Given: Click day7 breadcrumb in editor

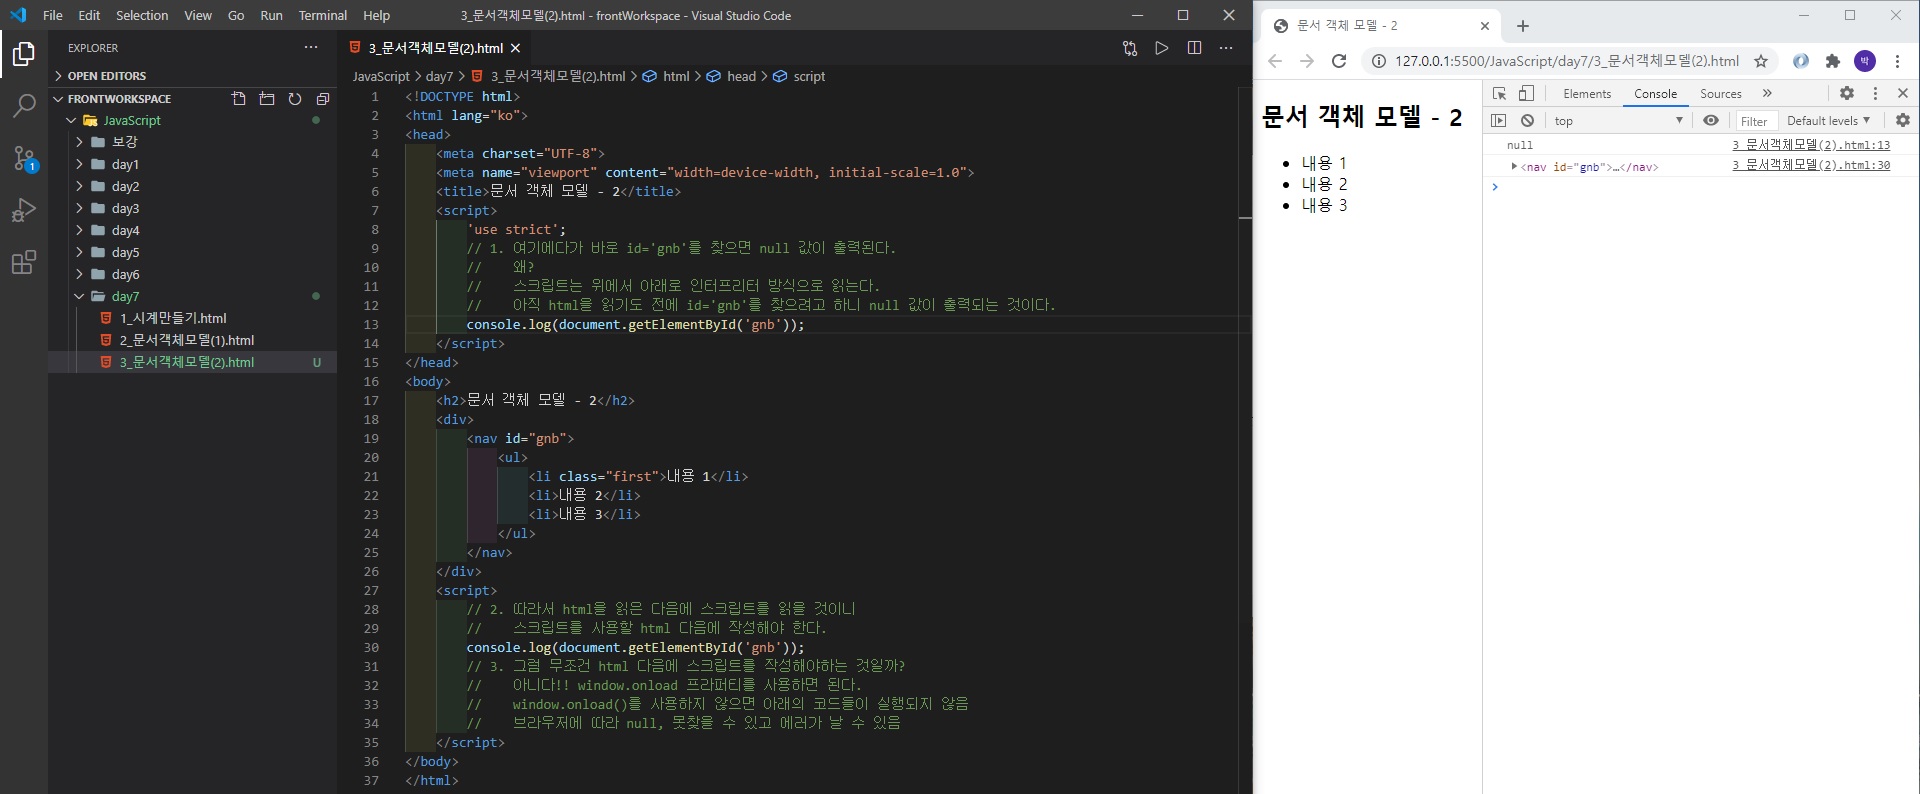Looking at the screenshot, I should 439,76.
